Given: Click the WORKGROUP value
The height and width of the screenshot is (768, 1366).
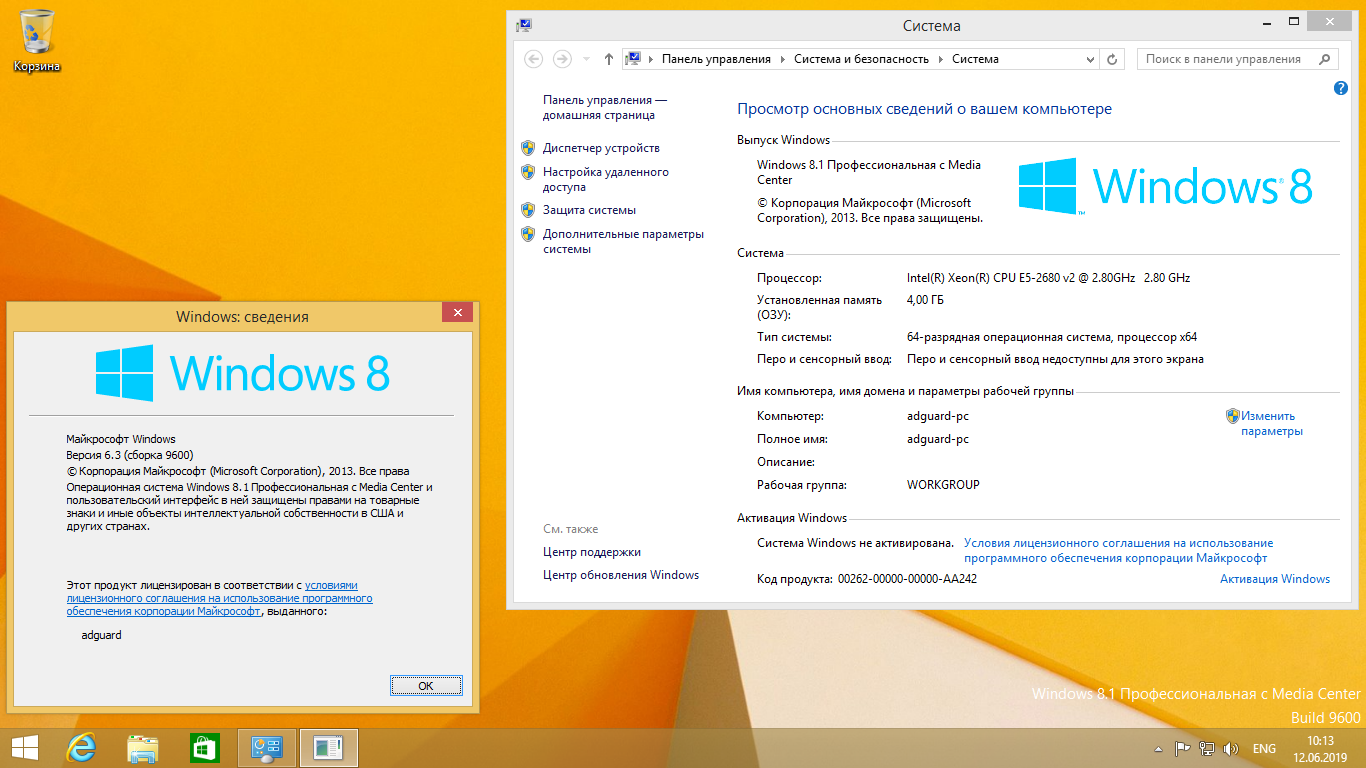Looking at the screenshot, I should tap(943, 485).
